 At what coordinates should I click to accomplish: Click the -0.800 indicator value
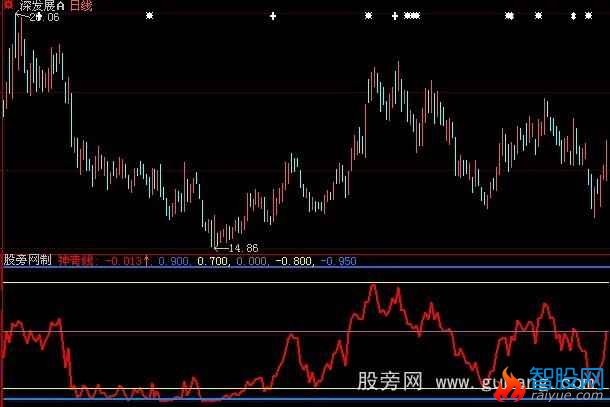tap(295, 261)
